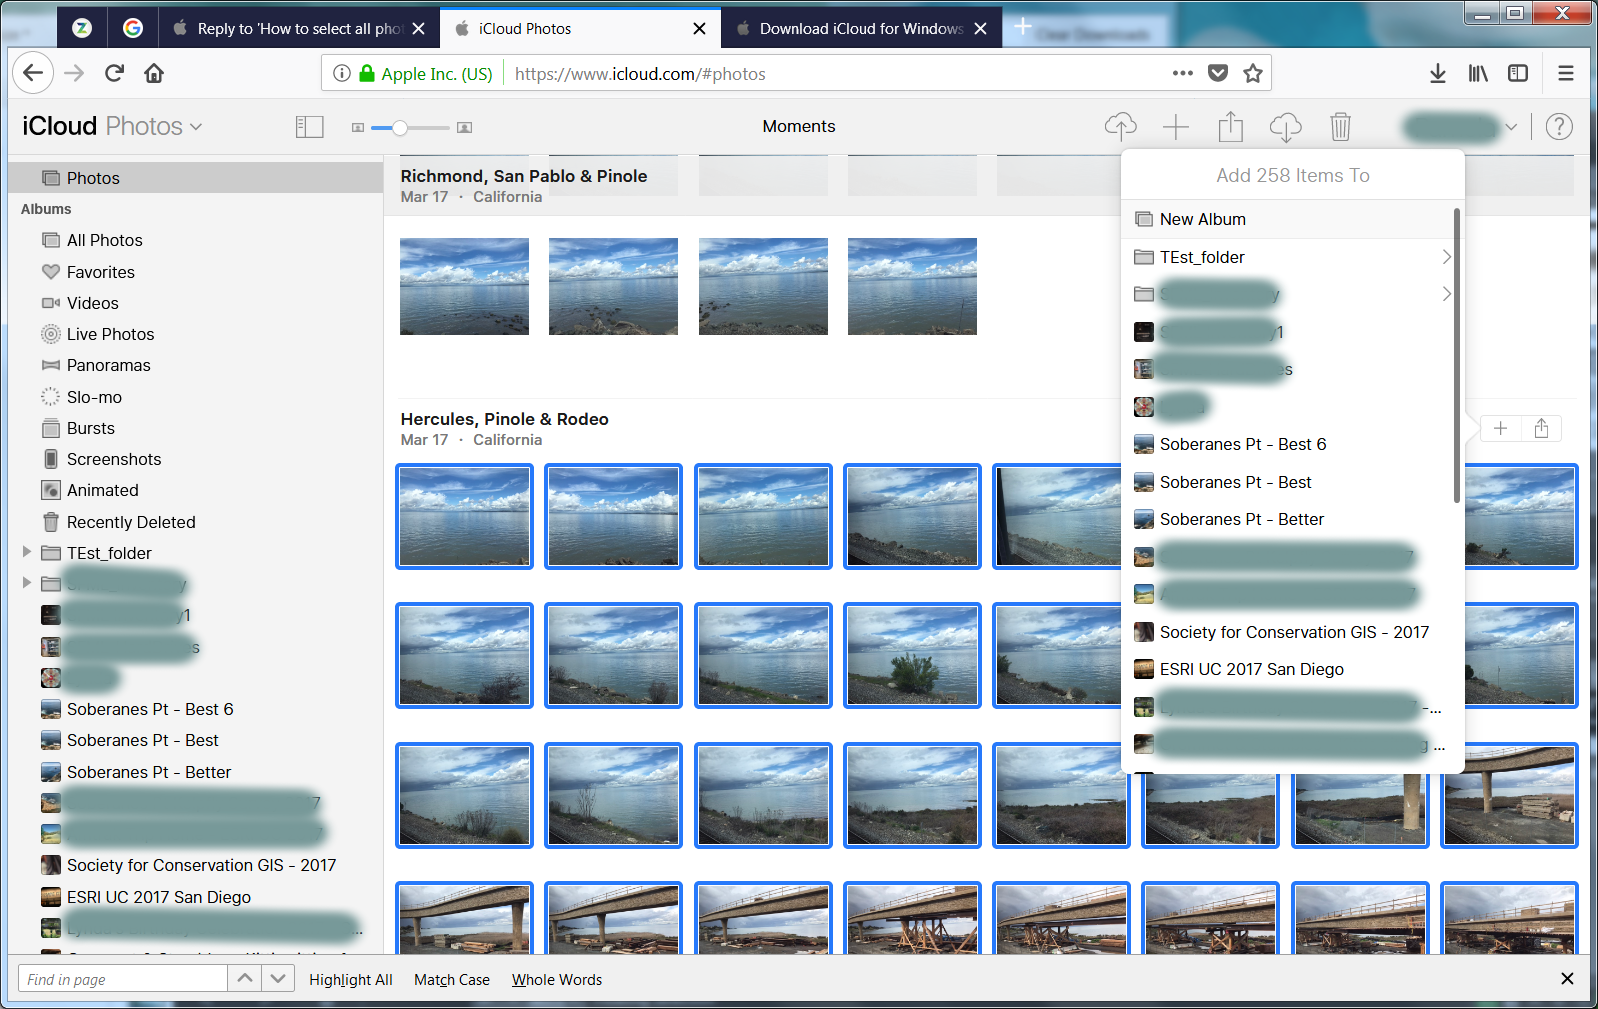Open page actions three-dot menu in address bar
Image resolution: width=1598 pixels, height=1009 pixels.
pos(1183,73)
